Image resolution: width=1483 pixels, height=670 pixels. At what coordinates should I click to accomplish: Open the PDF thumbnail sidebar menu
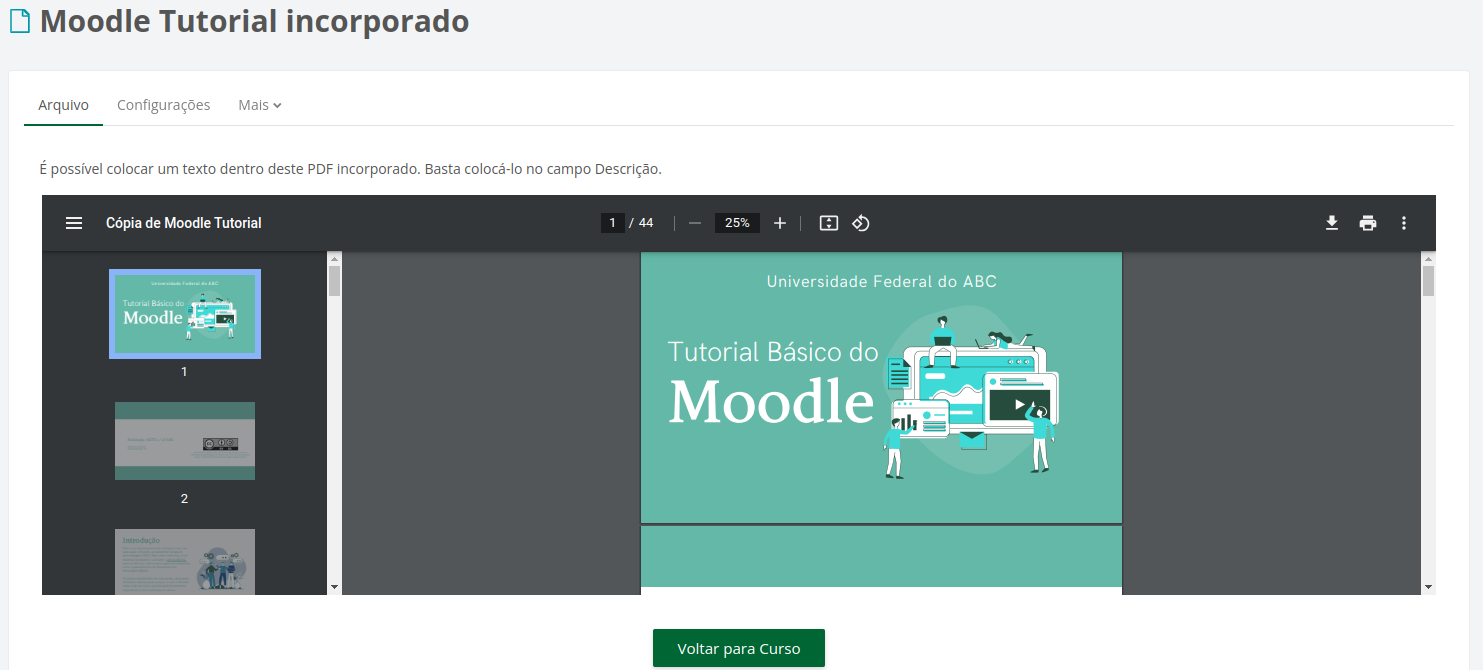[74, 222]
